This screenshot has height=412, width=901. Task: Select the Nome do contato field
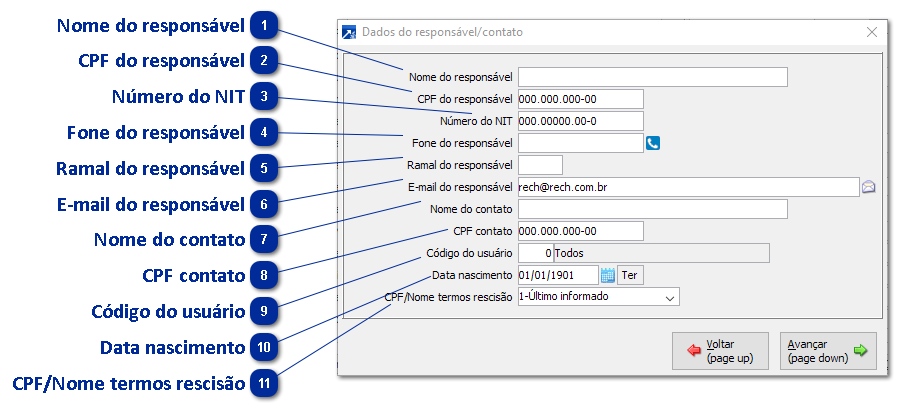(x=652, y=209)
